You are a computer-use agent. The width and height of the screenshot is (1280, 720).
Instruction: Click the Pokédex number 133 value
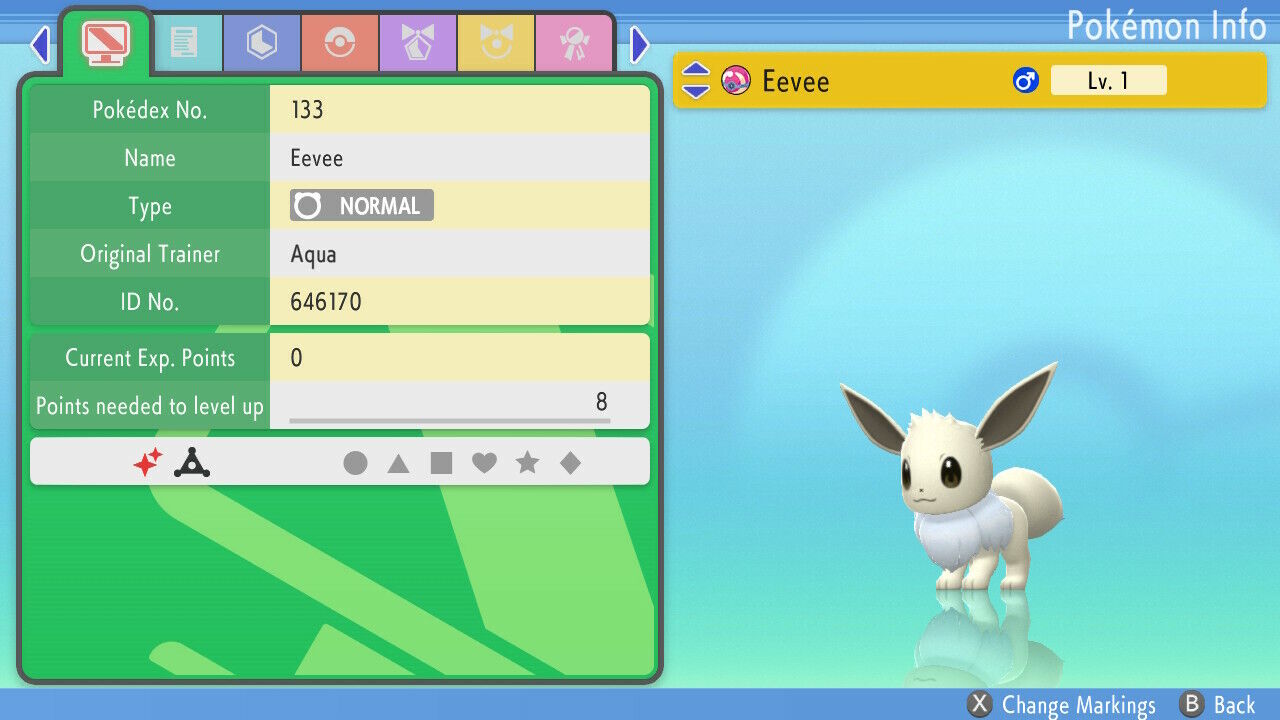(307, 110)
